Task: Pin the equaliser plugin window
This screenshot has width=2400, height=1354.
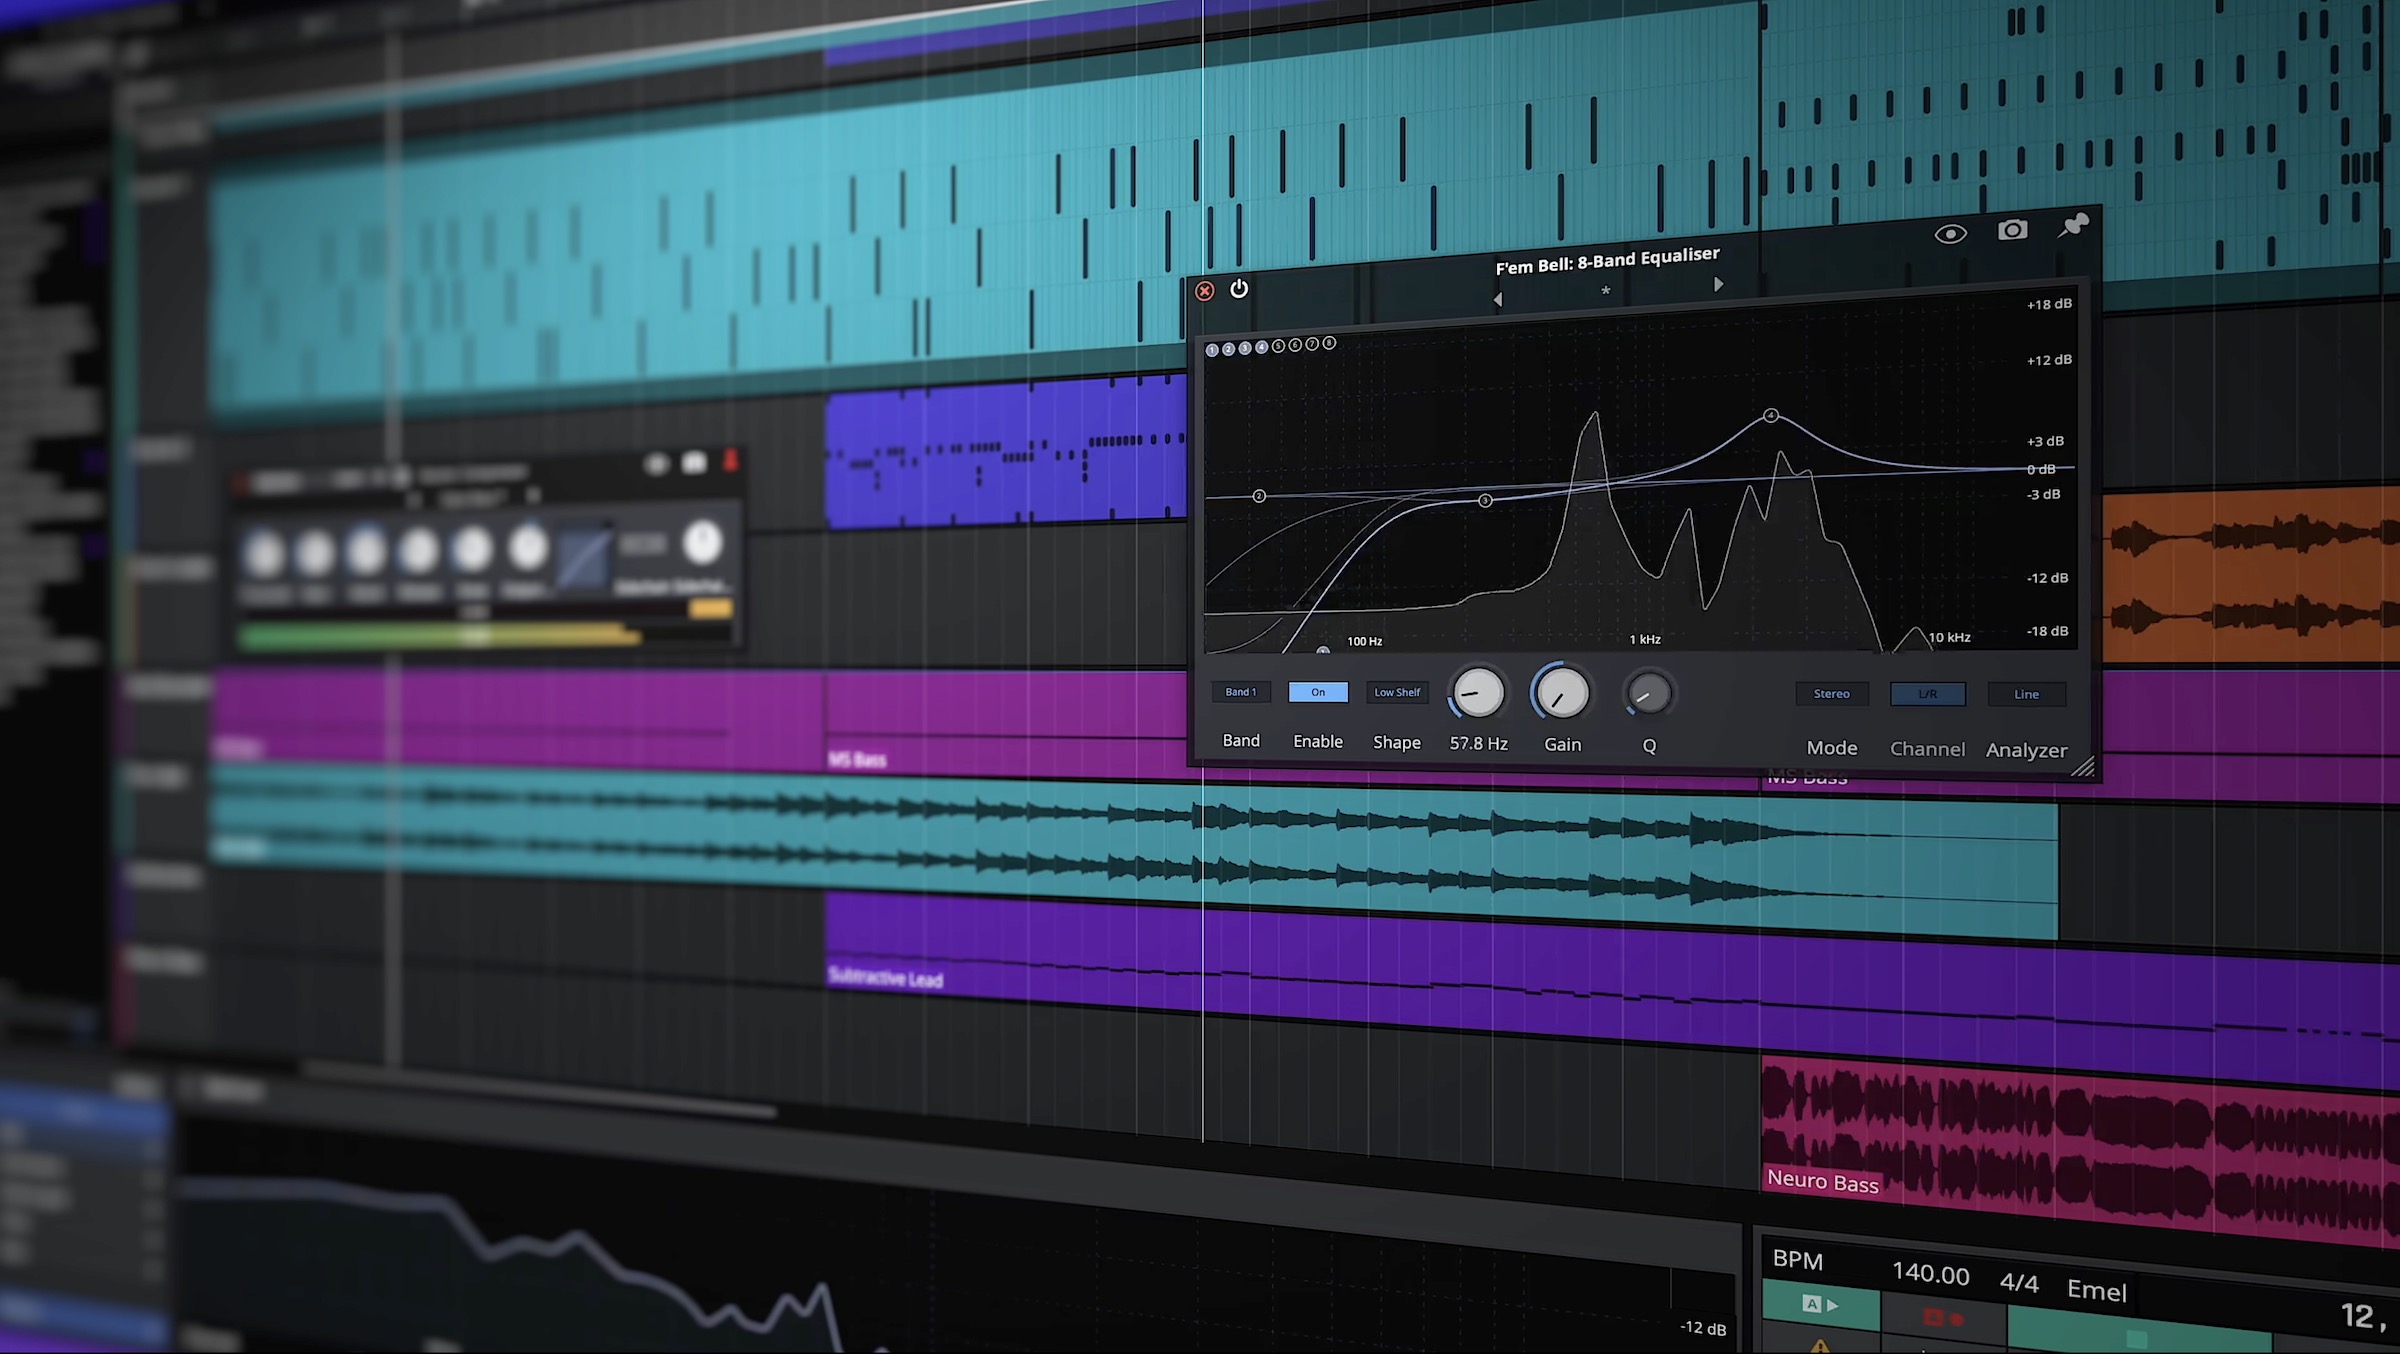Action: tap(2074, 226)
